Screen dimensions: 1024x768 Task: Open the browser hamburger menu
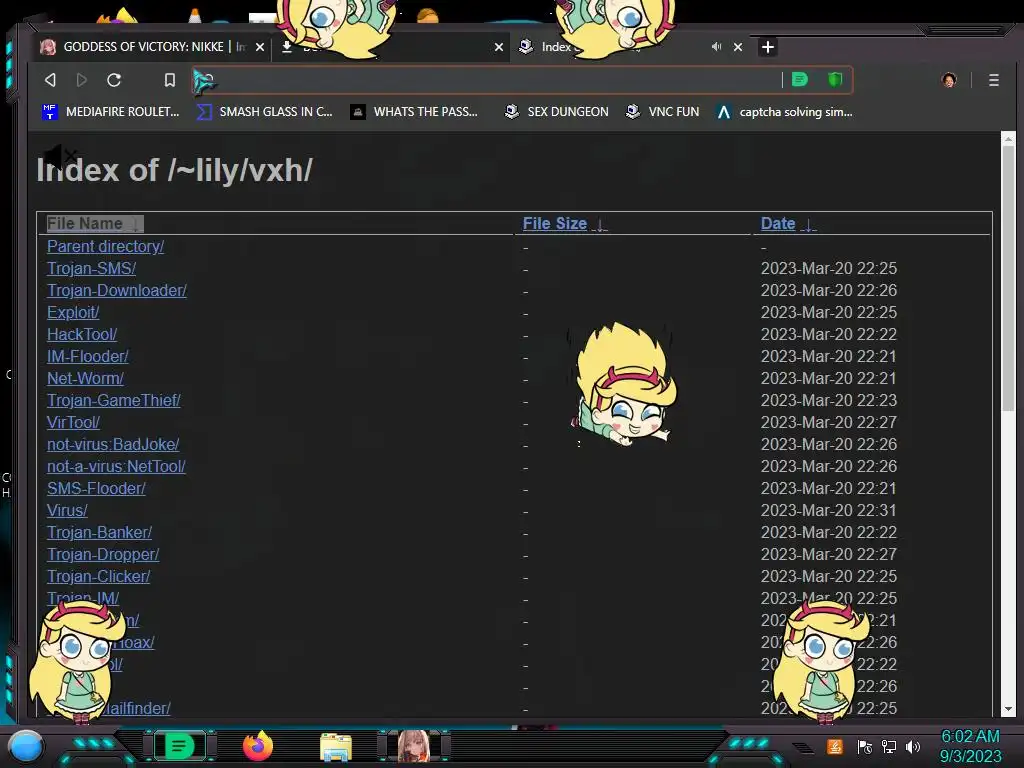click(993, 80)
